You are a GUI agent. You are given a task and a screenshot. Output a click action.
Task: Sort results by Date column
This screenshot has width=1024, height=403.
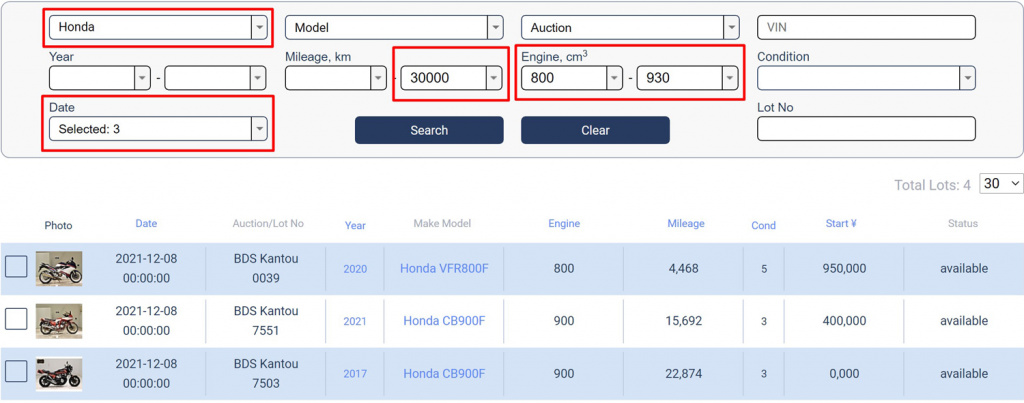tap(146, 223)
